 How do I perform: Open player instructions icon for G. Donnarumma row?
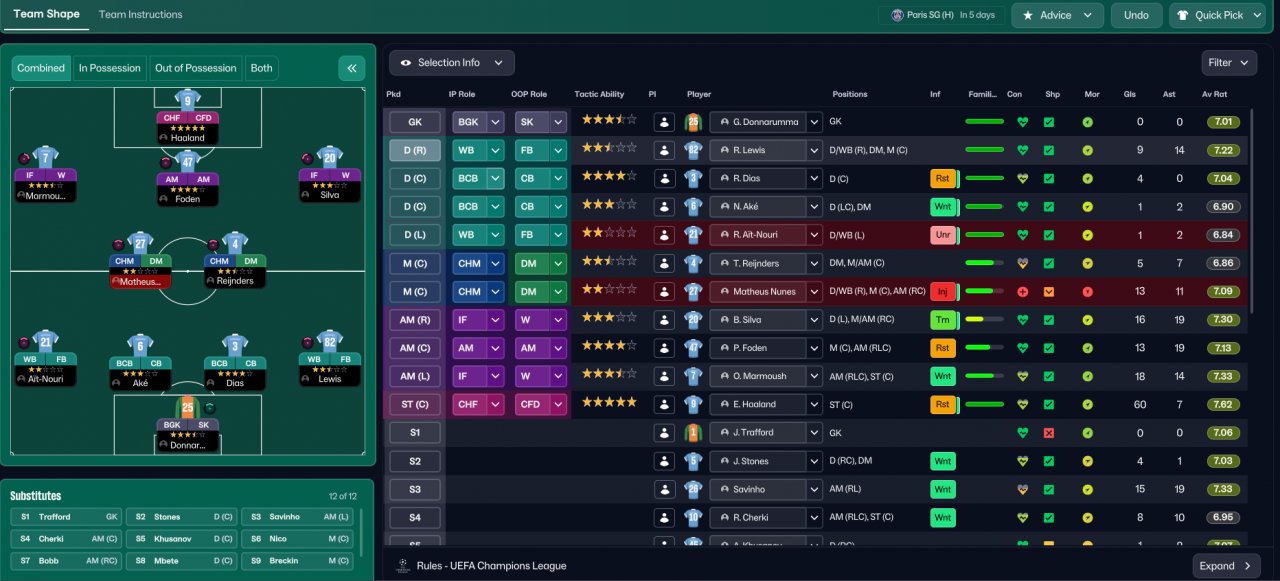[663, 122]
